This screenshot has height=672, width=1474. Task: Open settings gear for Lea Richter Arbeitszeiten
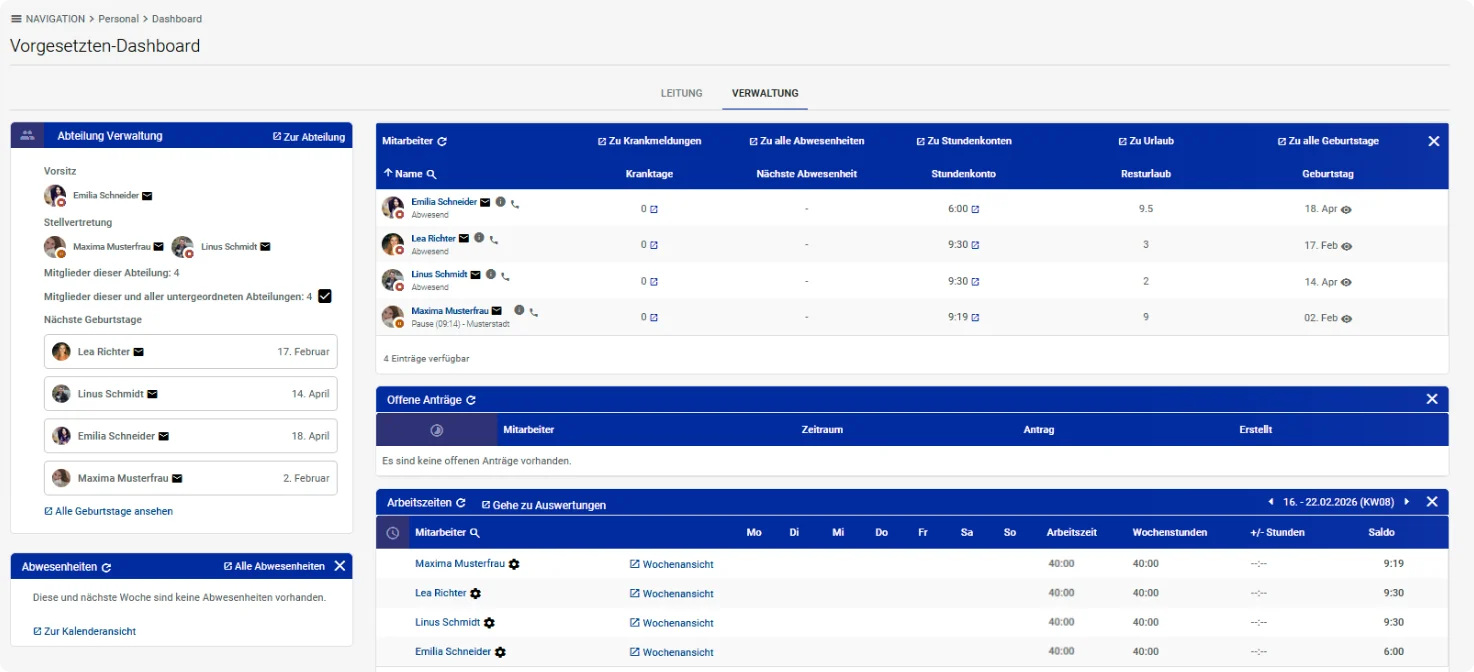[x=476, y=594]
